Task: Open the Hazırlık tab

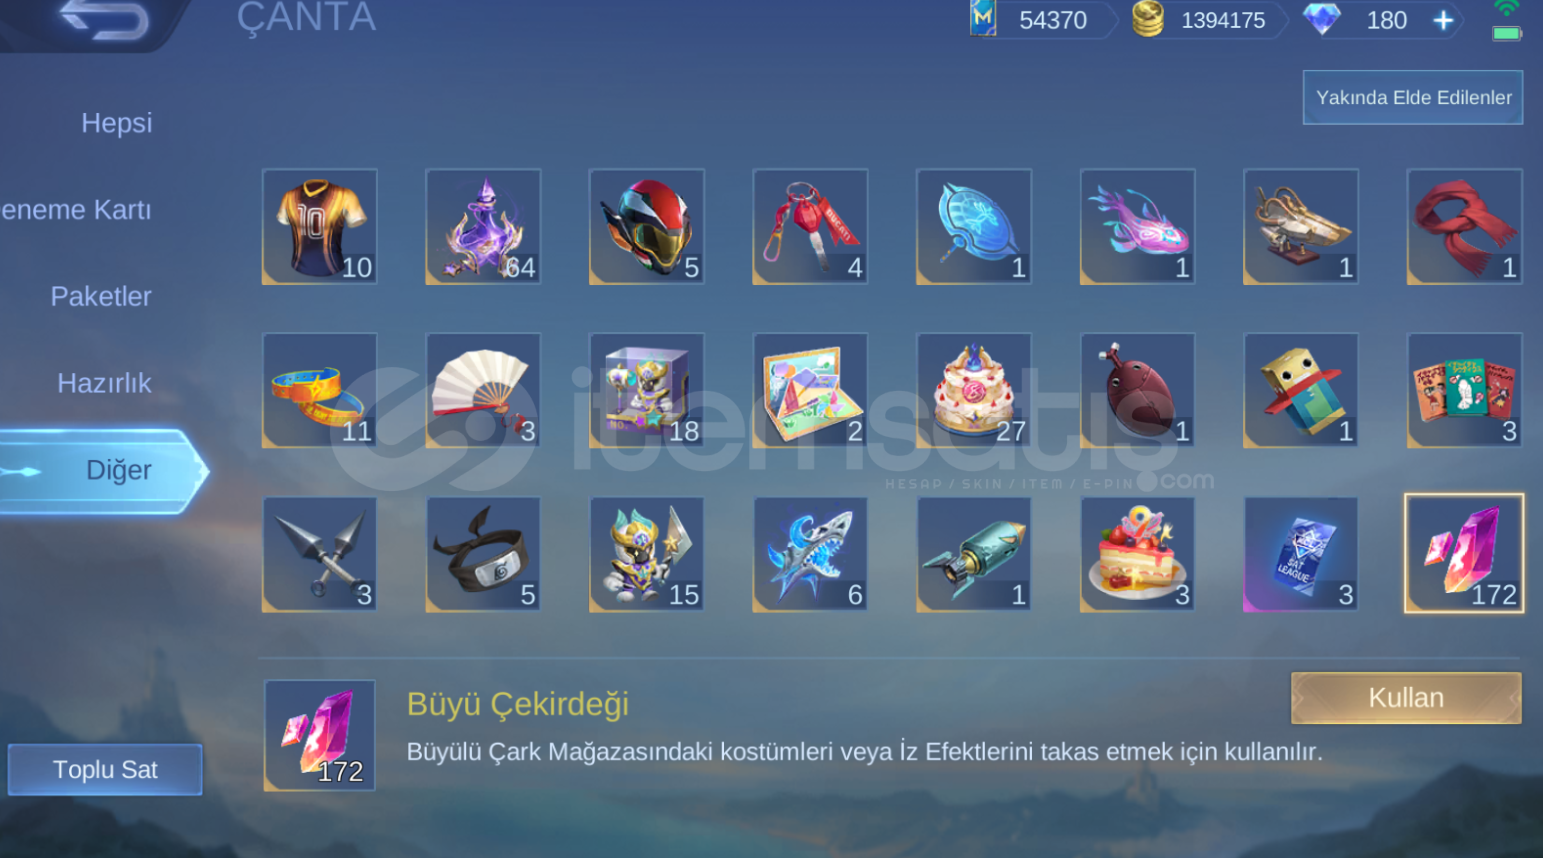Action: (x=104, y=383)
